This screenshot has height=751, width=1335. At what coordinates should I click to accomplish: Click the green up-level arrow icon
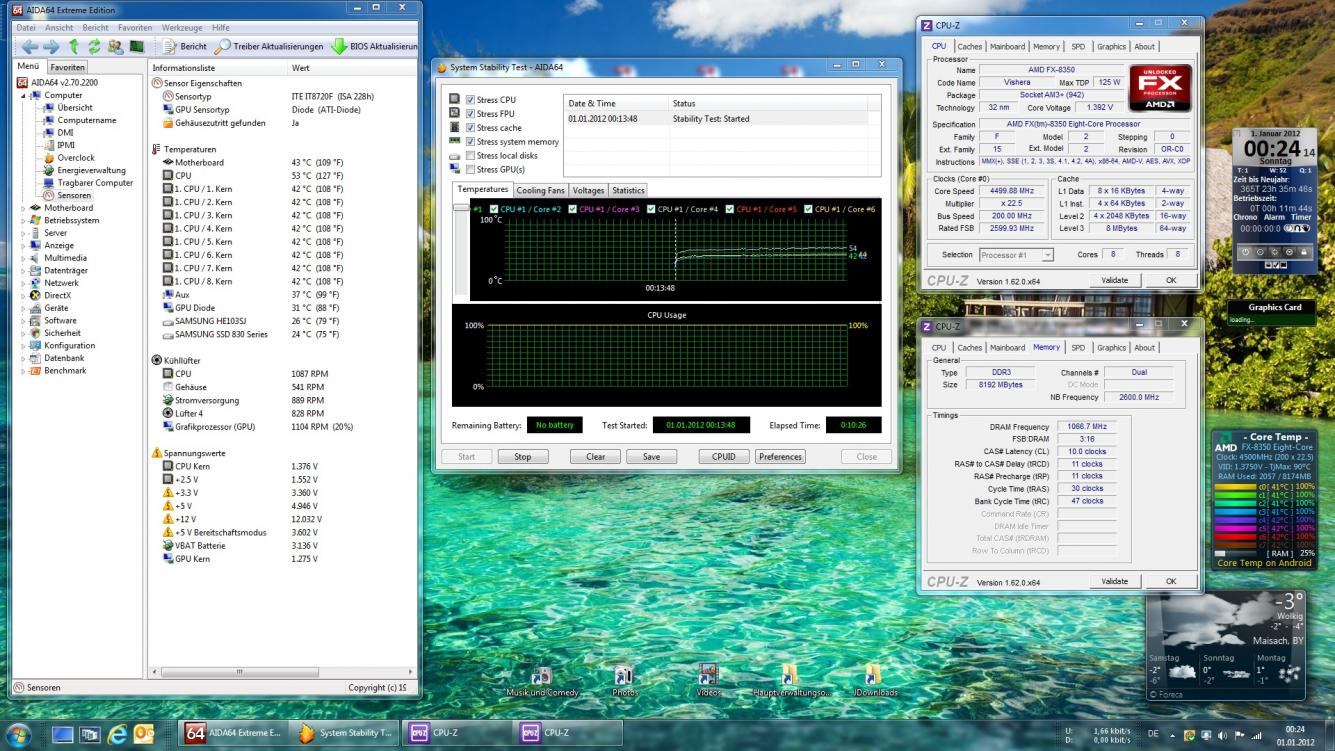point(74,46)
